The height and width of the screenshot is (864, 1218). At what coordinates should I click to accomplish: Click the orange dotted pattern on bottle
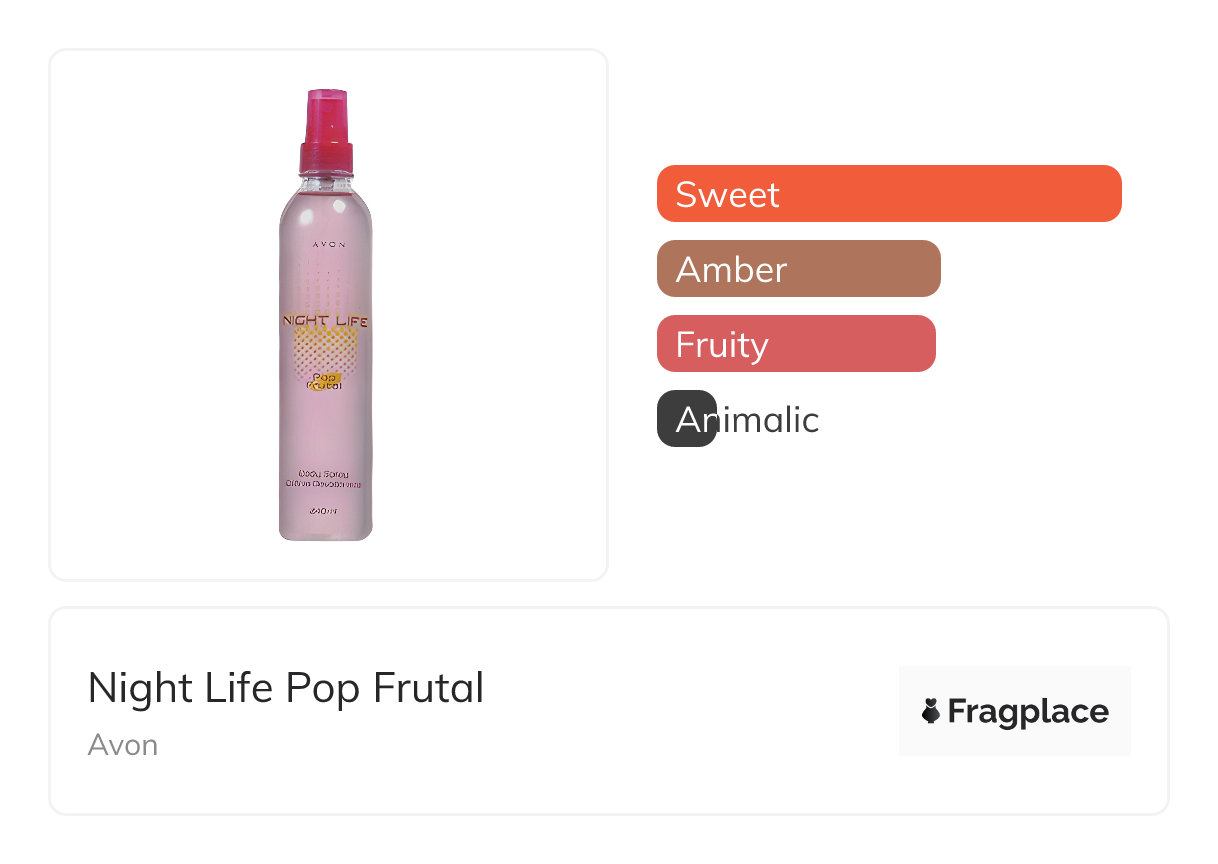point(326,348)
